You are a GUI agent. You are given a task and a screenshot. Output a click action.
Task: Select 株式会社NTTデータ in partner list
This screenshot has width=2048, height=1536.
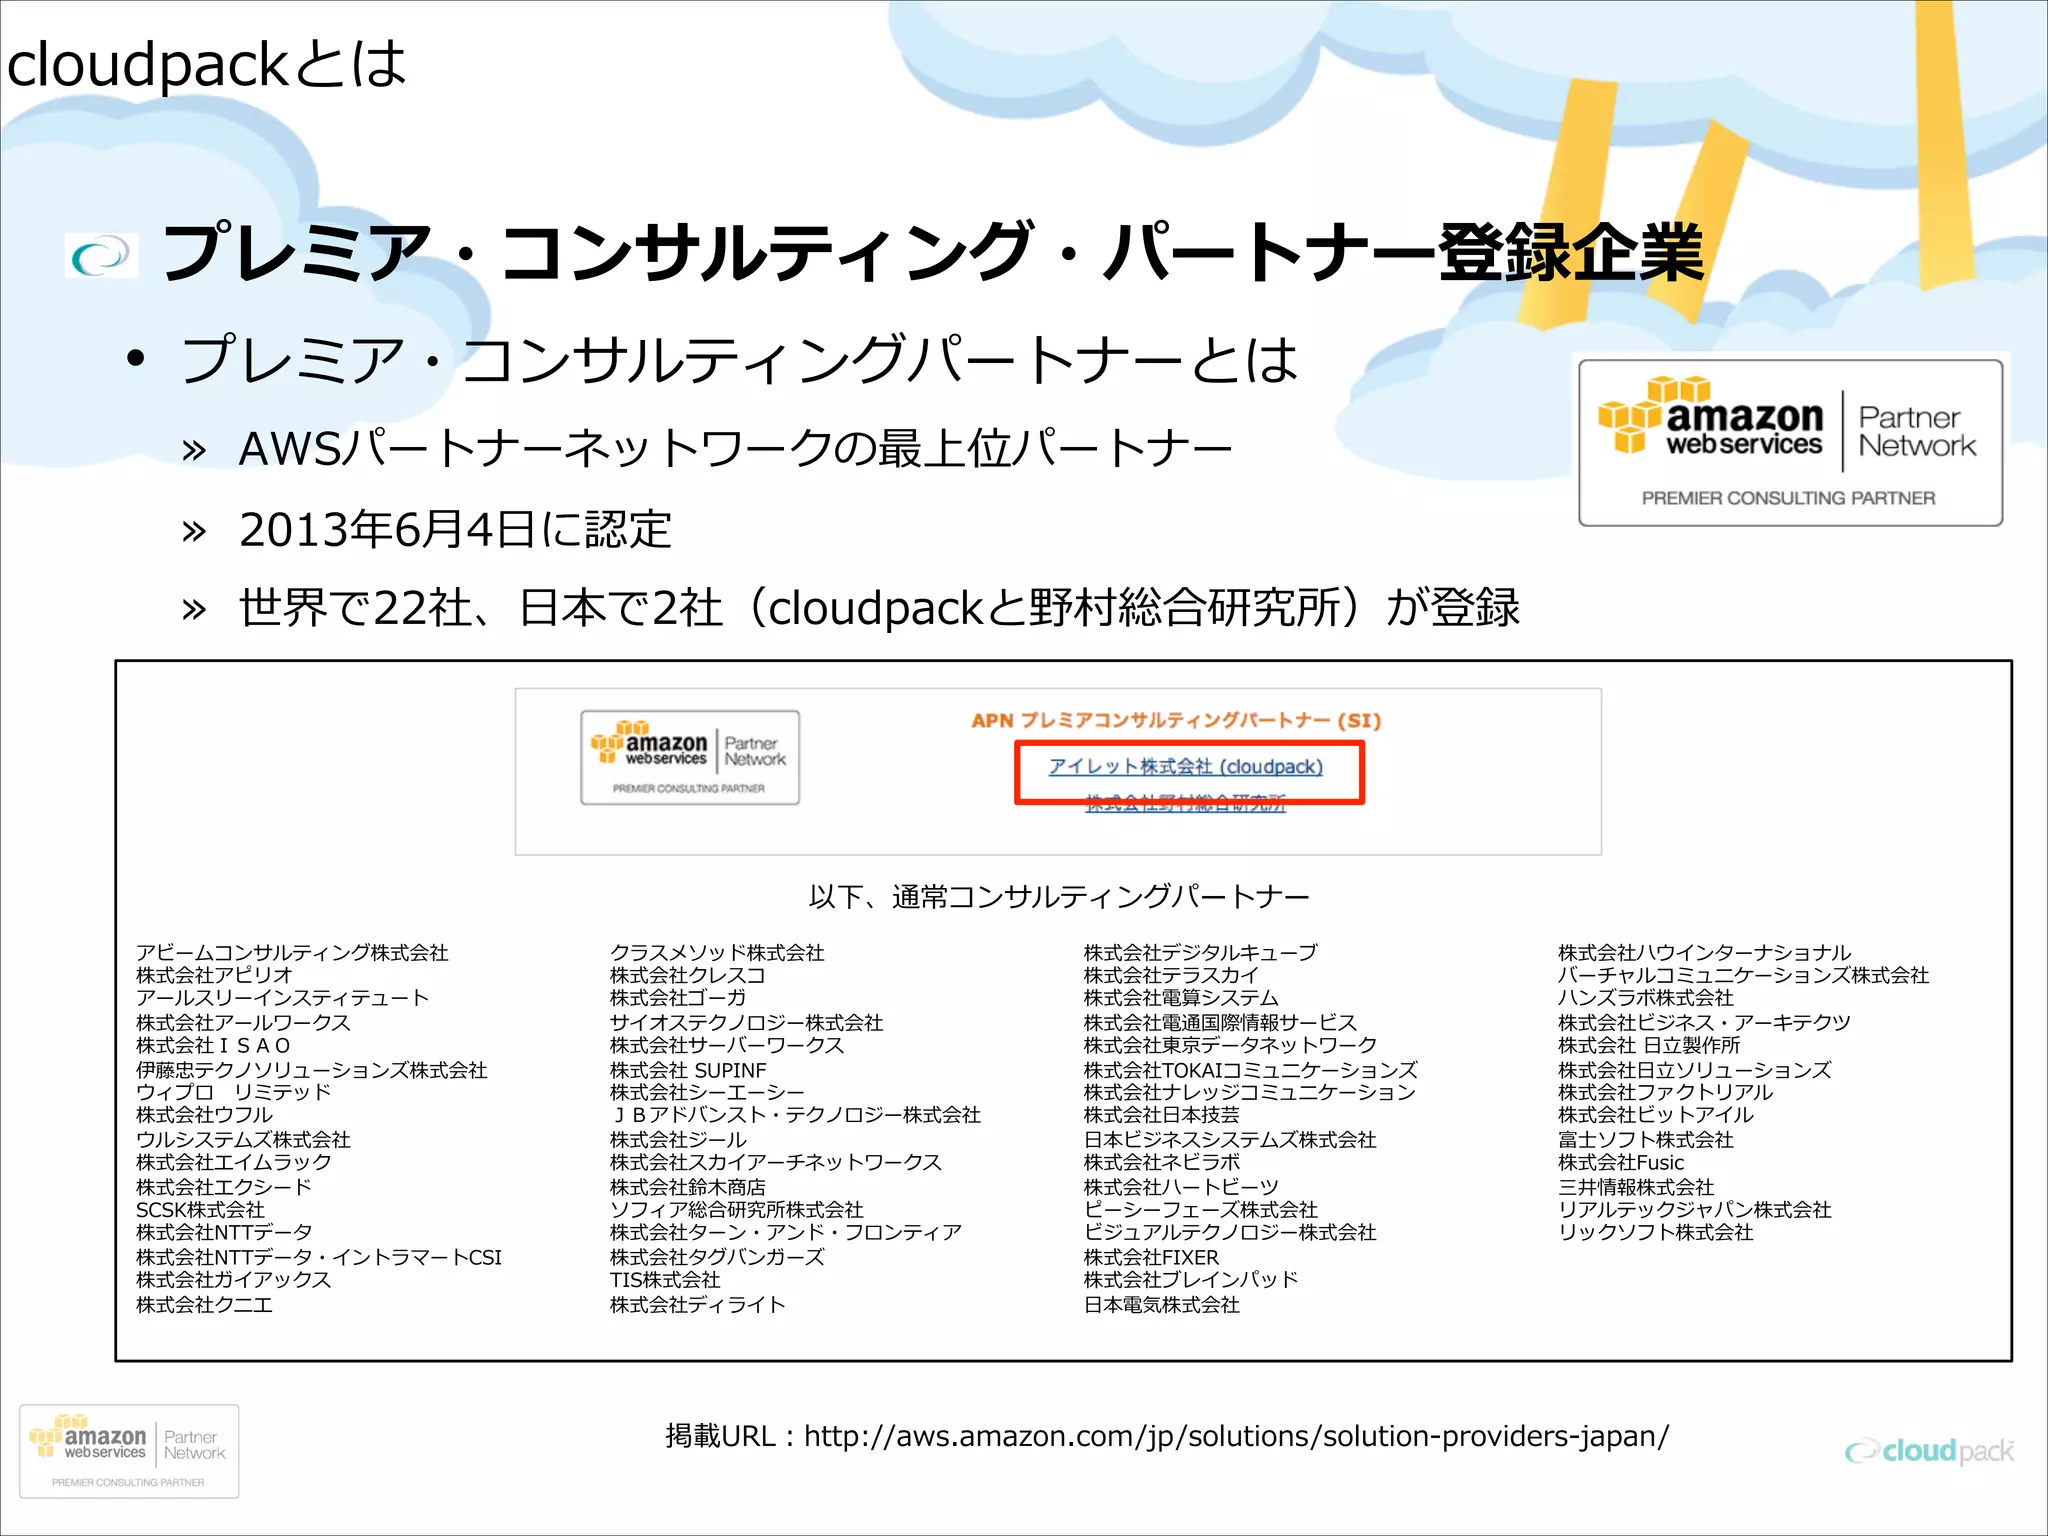tap(224, 1232)
